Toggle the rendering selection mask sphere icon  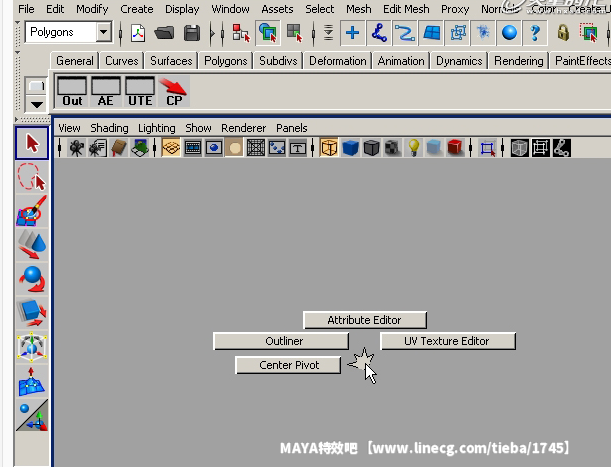pyautogui.click(x=509, y=33)
